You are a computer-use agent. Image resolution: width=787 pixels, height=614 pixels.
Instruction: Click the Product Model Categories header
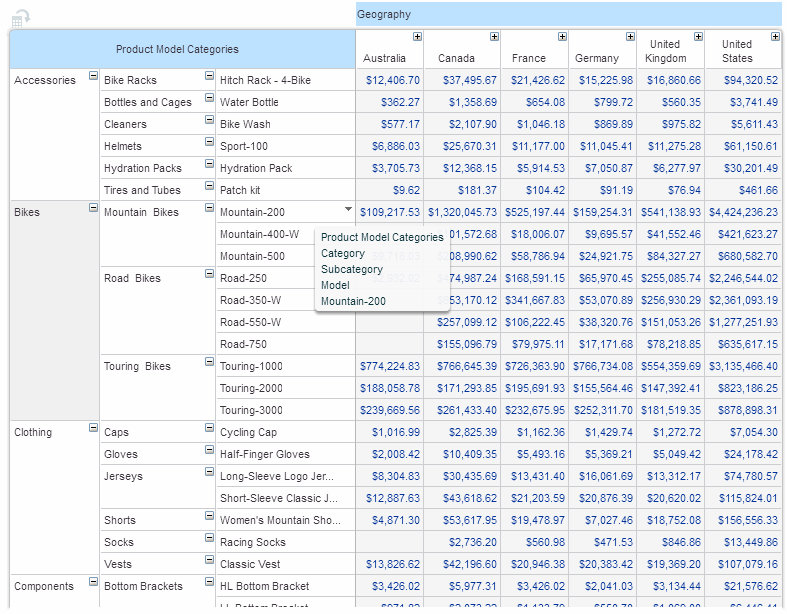click(177, 50)
